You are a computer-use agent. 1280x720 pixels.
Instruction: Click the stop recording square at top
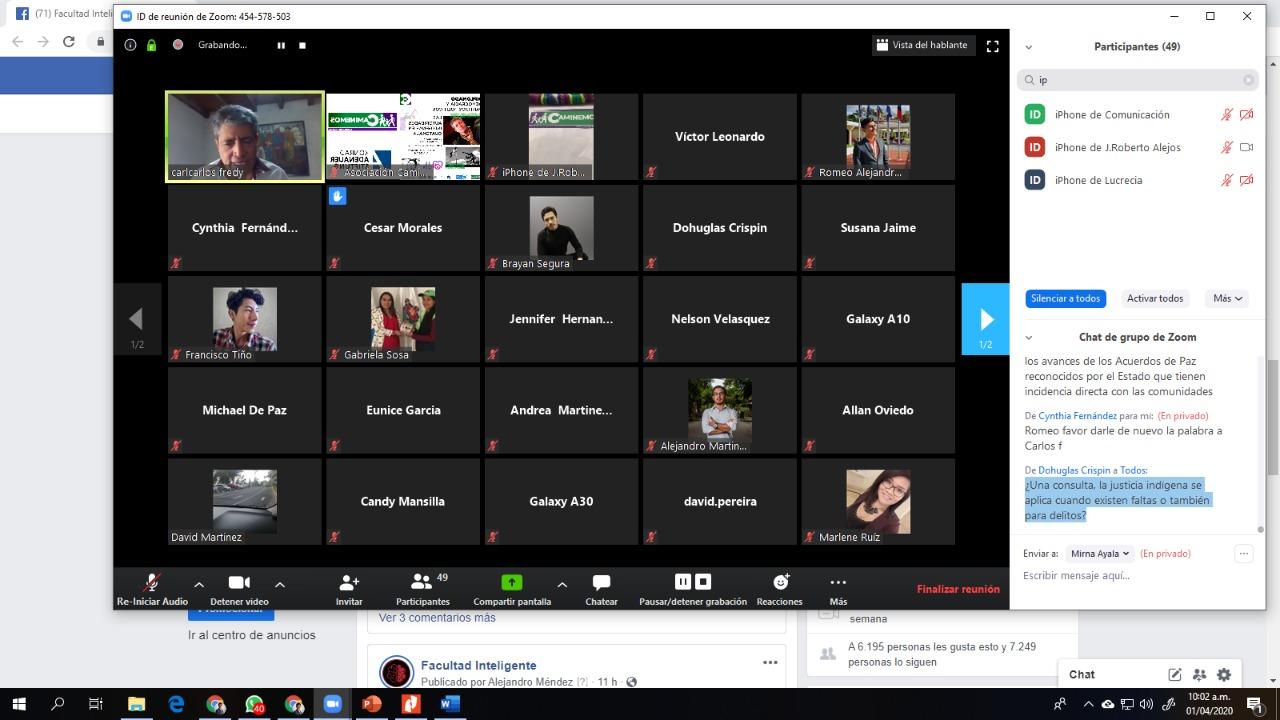[x=302, y=45]
